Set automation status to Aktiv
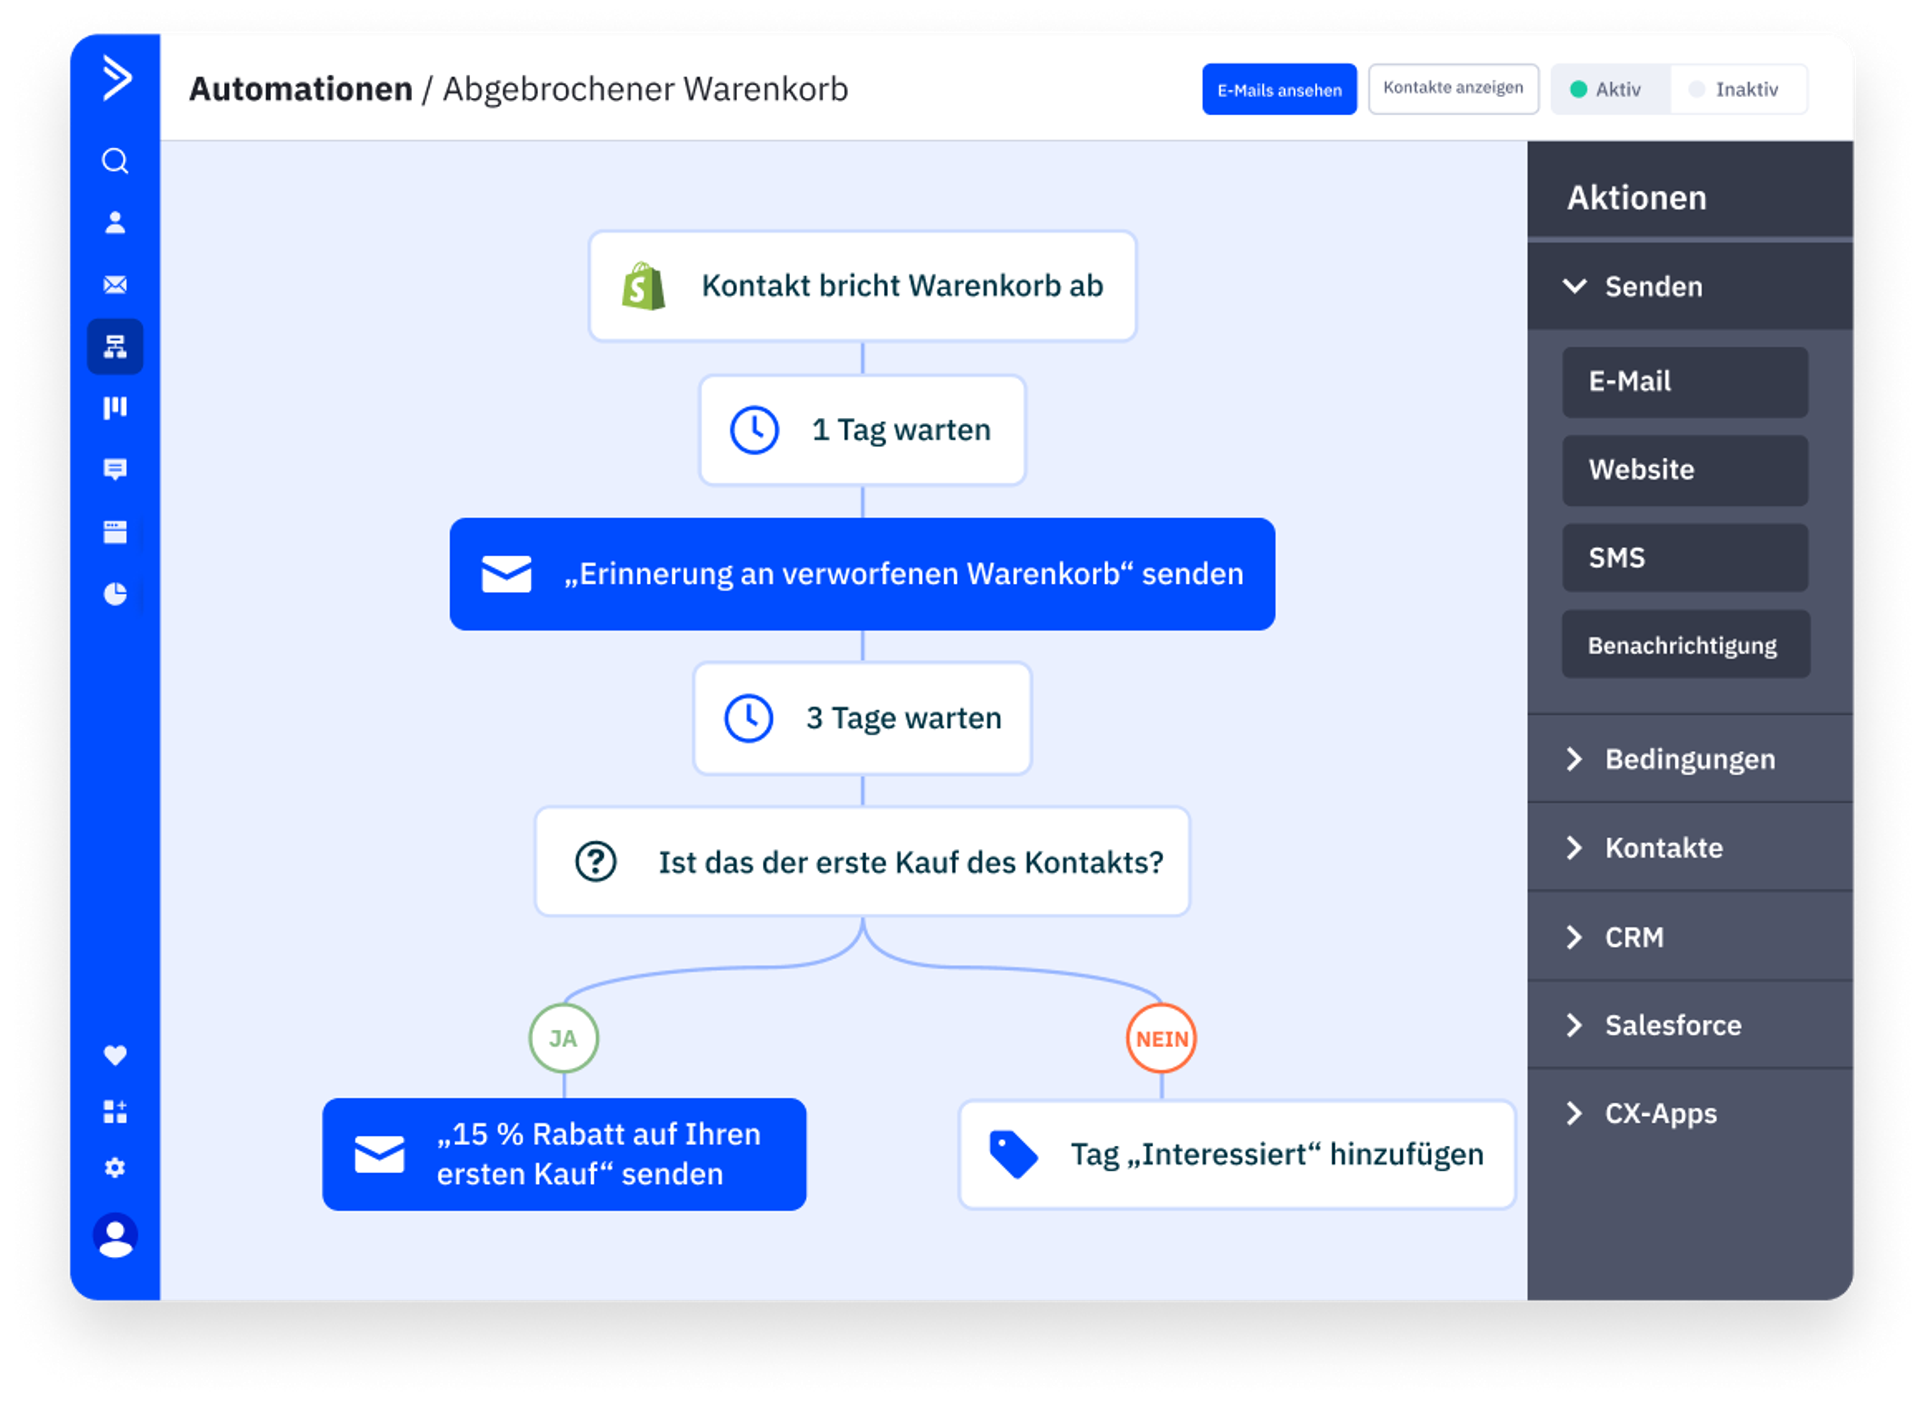The image size is (1920, 1401). point(1608,90)
